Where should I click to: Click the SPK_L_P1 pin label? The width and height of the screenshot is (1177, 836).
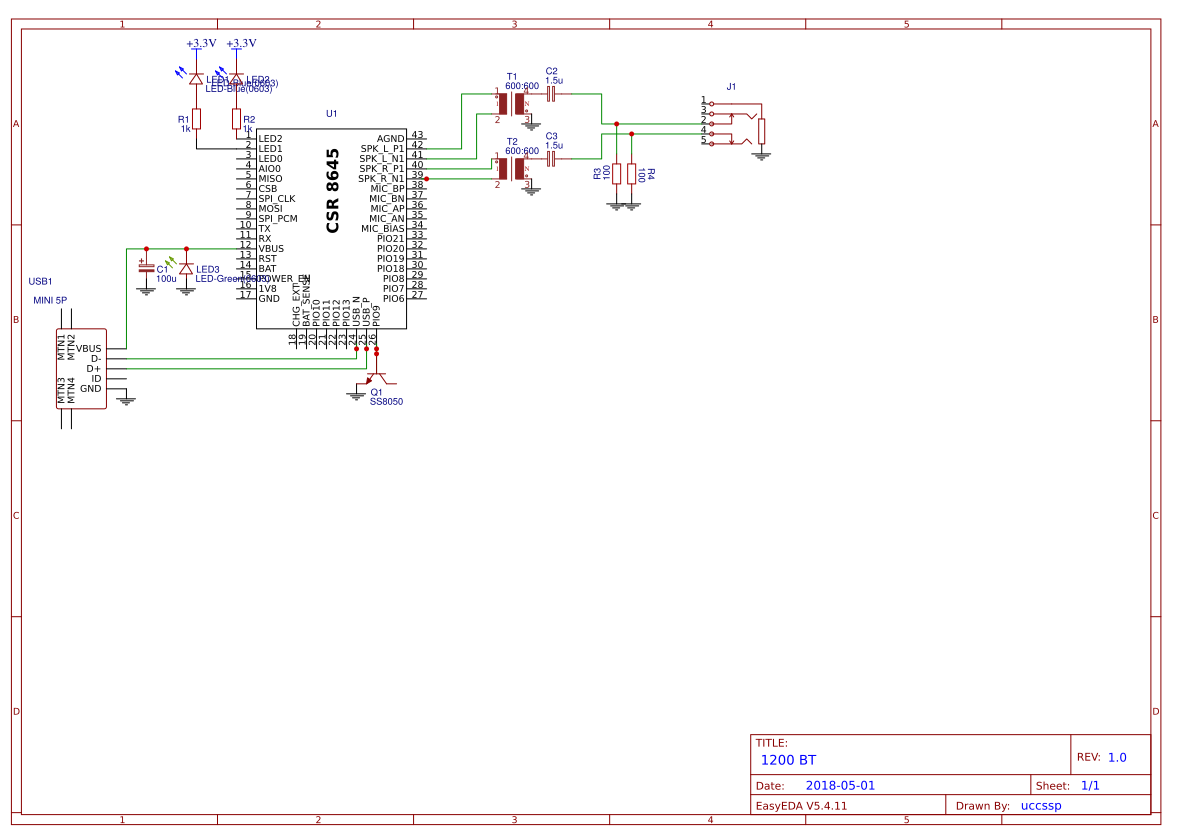[x=382, y=149]
